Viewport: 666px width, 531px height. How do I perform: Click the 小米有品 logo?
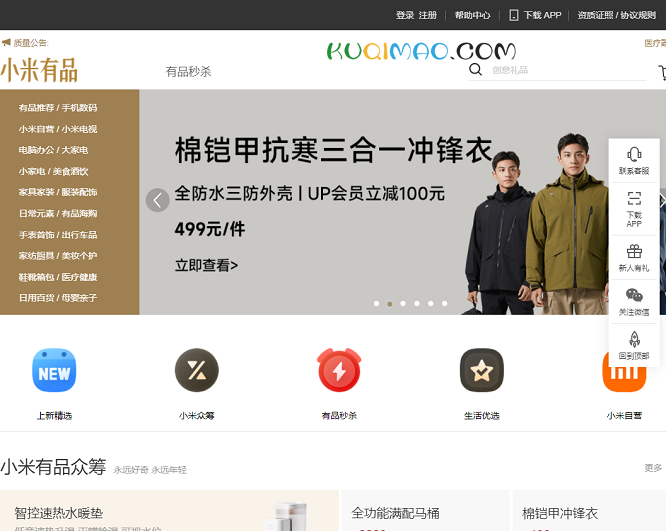(39, 70)
